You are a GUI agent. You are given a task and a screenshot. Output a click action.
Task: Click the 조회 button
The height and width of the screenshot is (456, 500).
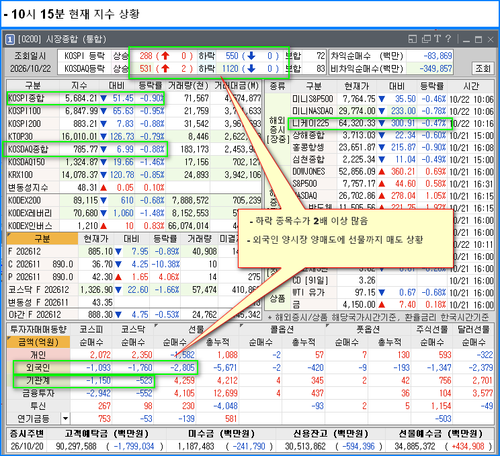coord(483,68)
